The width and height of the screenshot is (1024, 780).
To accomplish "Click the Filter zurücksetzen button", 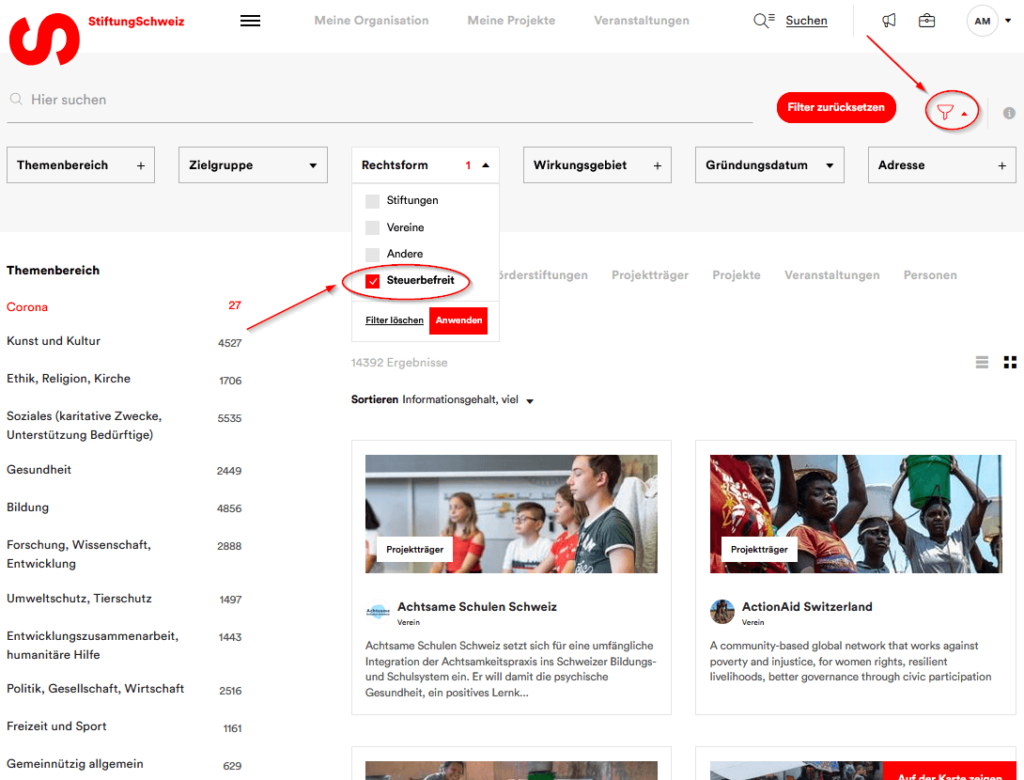I will click(836, 108).
